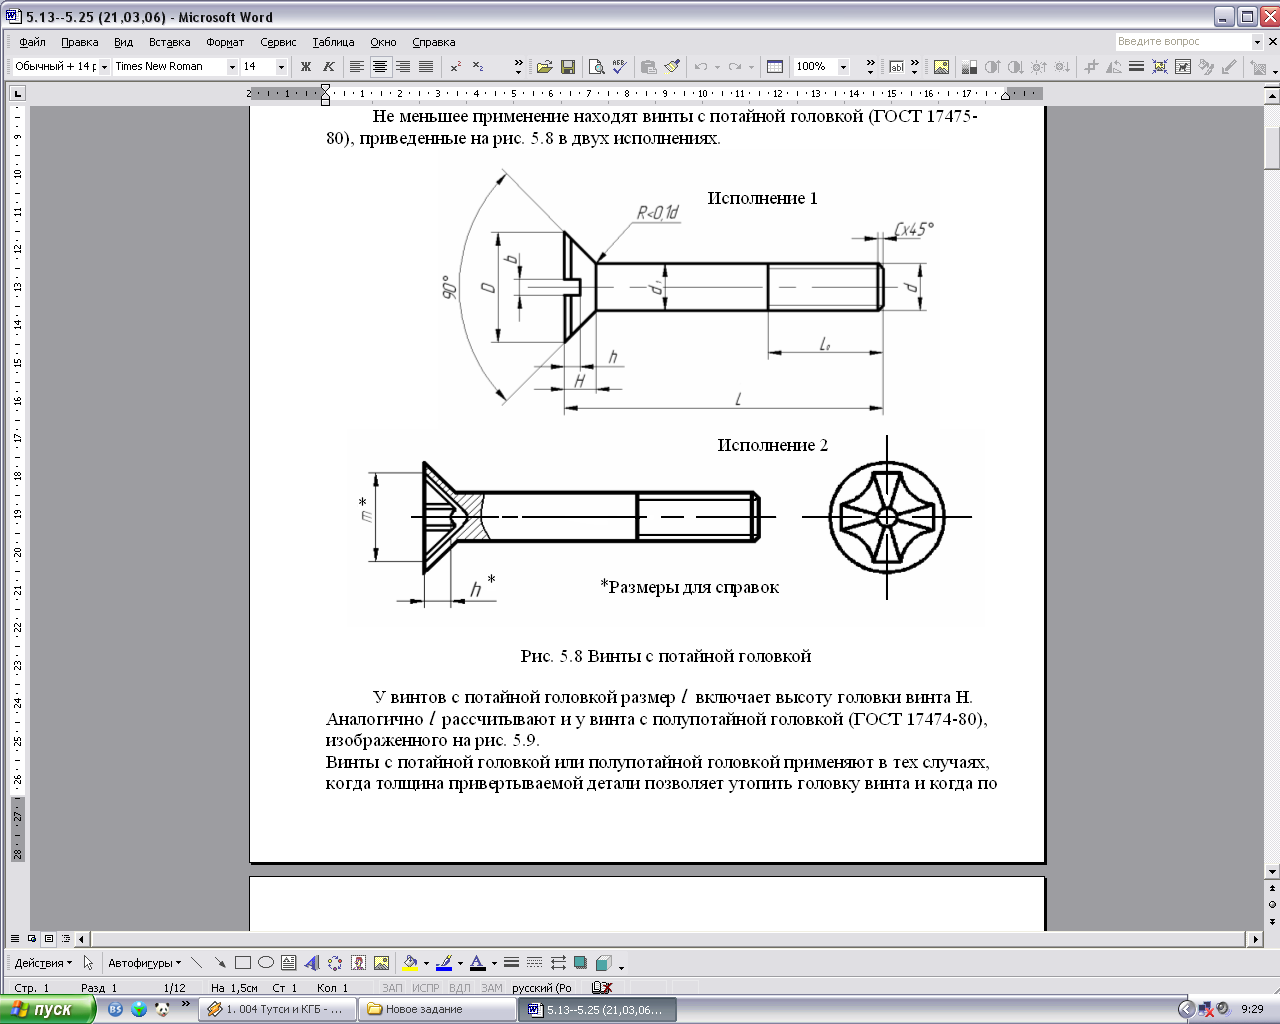
Task: Insert picture from Picture toolbar
Action: coord(941,67)
